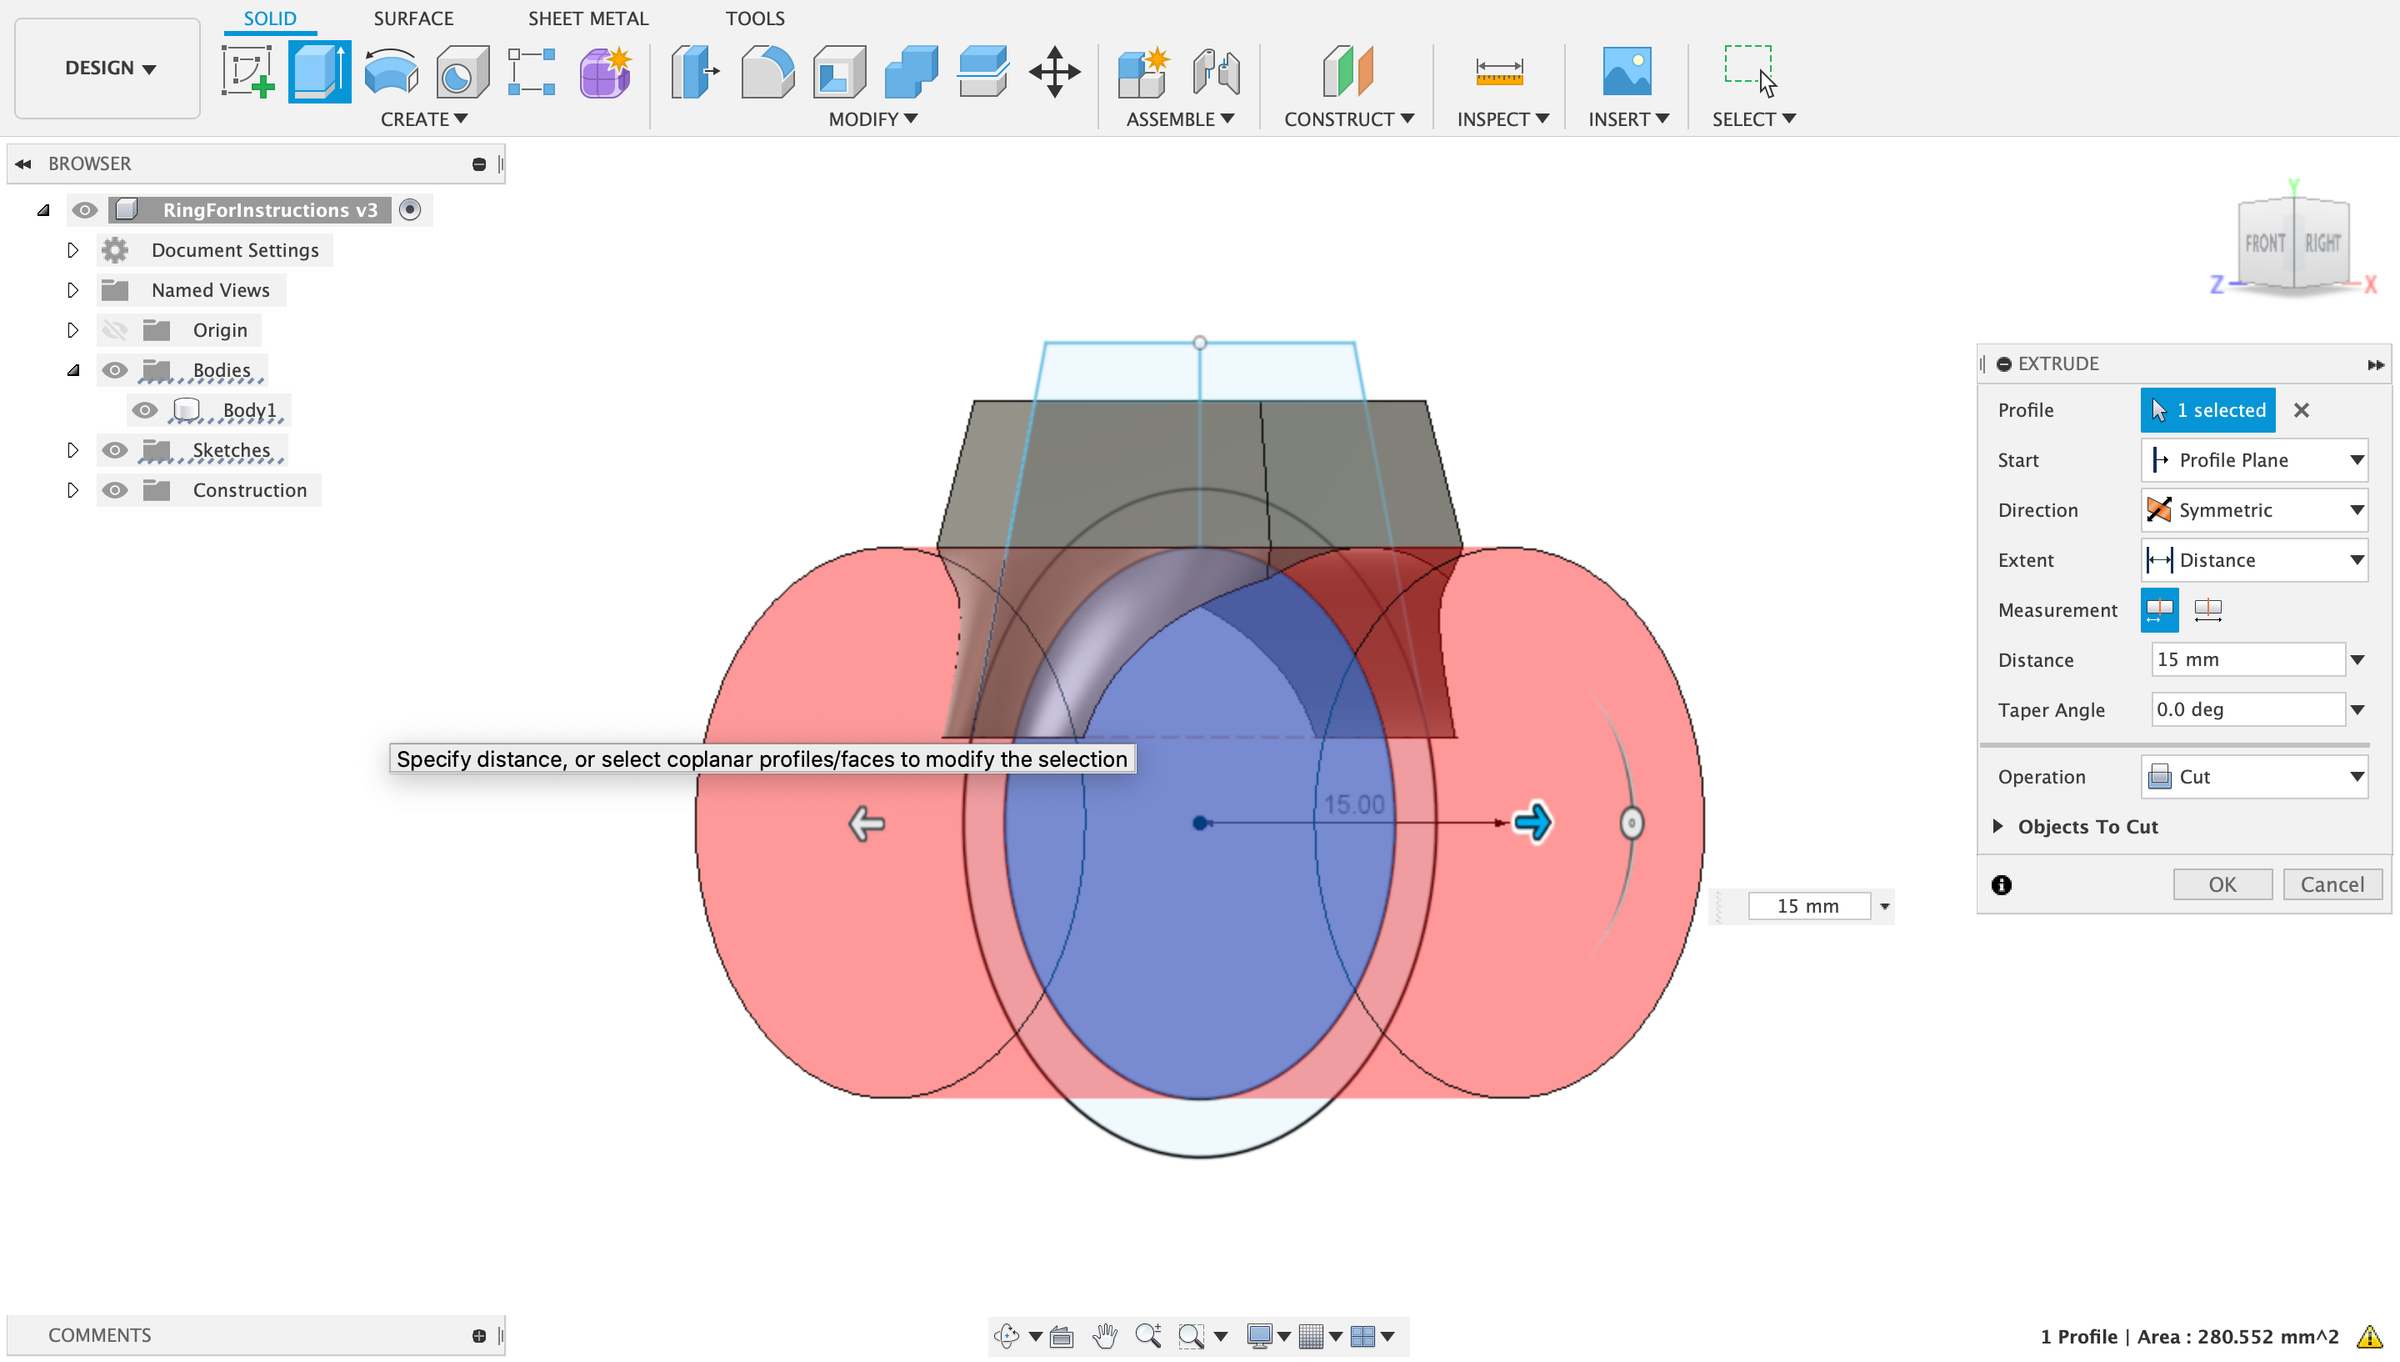Select the Move/Copy arrows icon
This screenshot has width=2400, height=1362.
1054,72
